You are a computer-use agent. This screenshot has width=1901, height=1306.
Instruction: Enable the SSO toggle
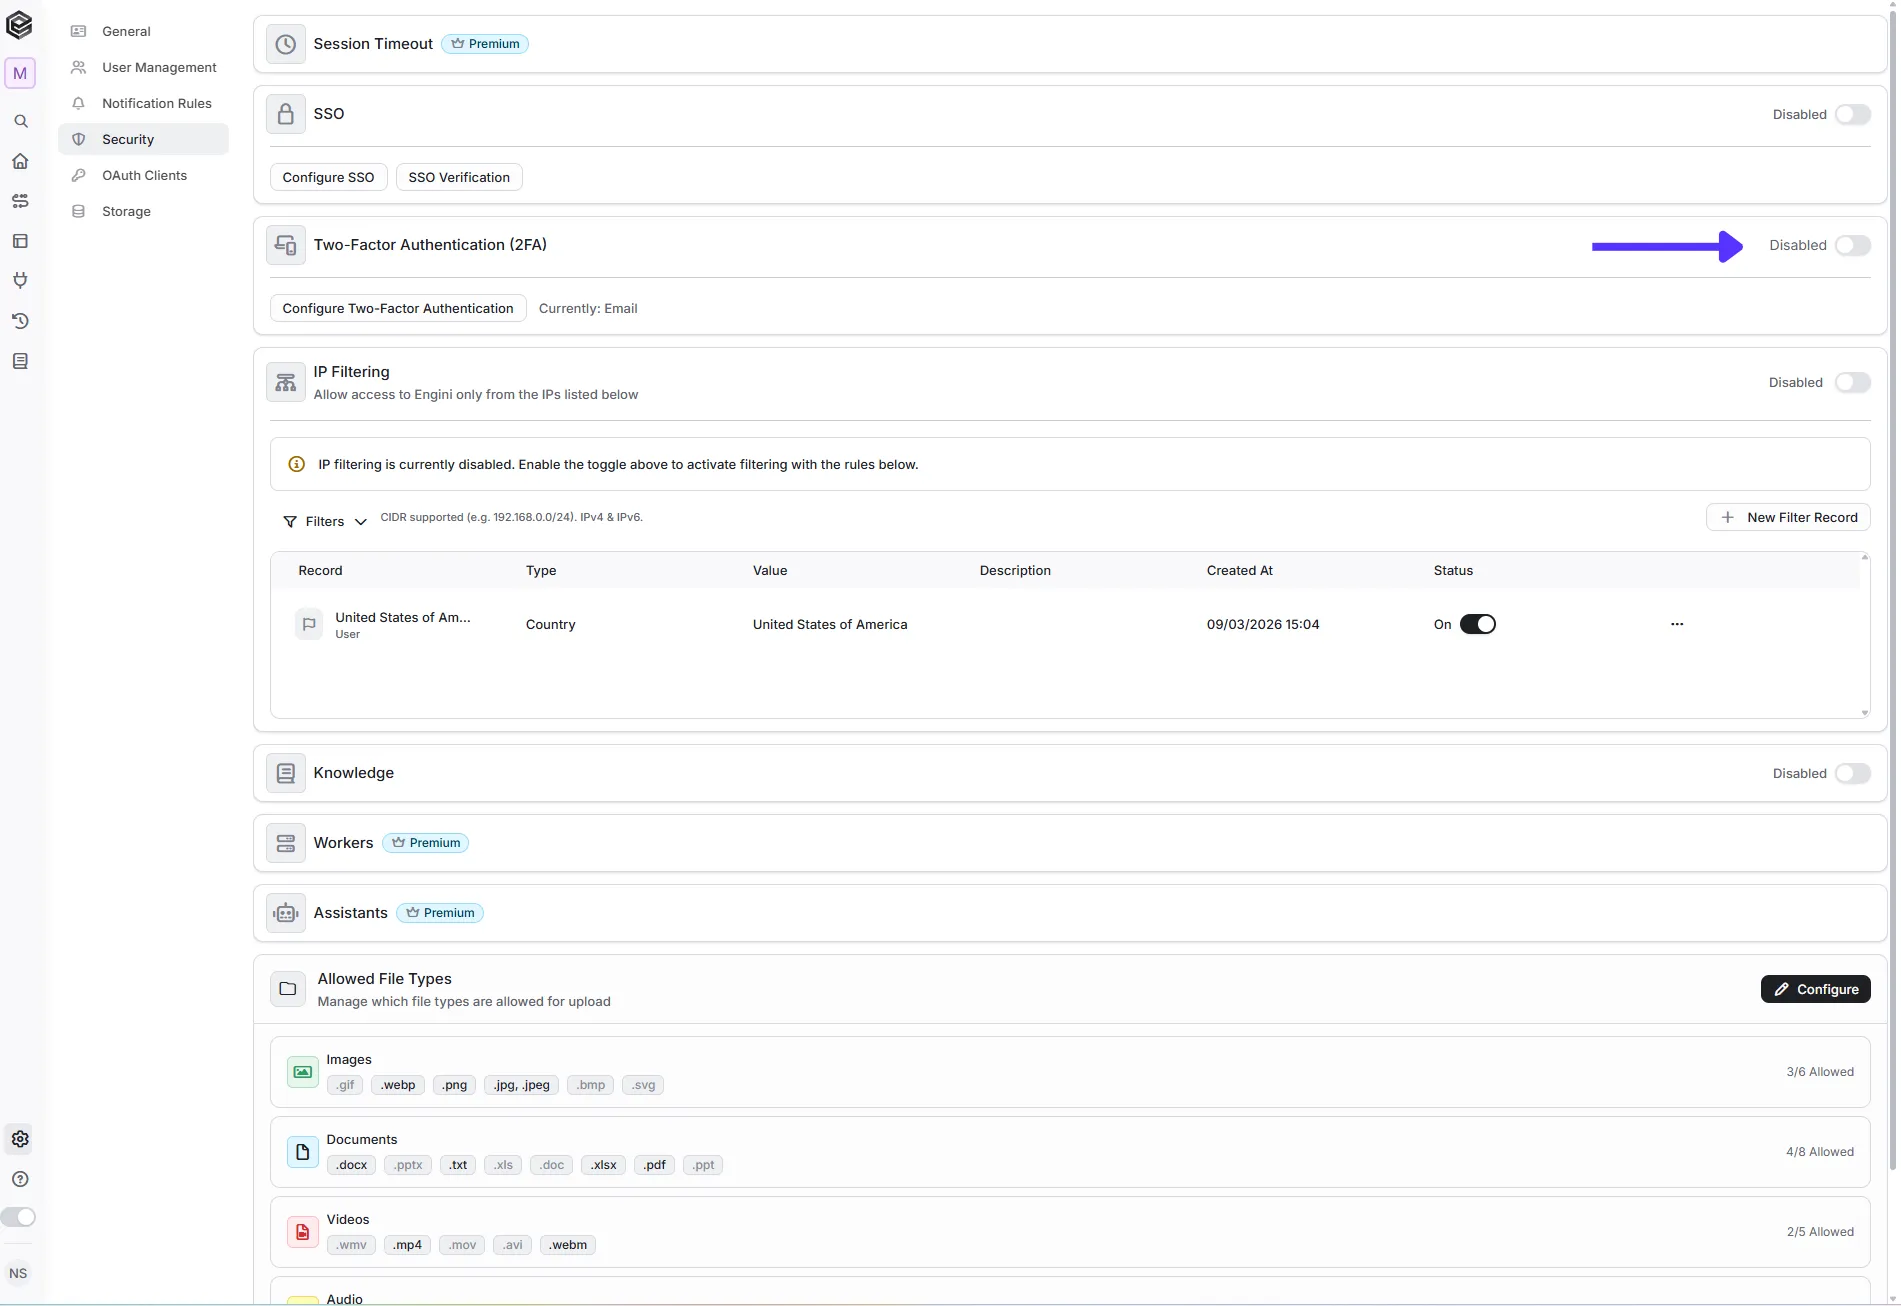pyautogui.click(x=1852, y=114)
